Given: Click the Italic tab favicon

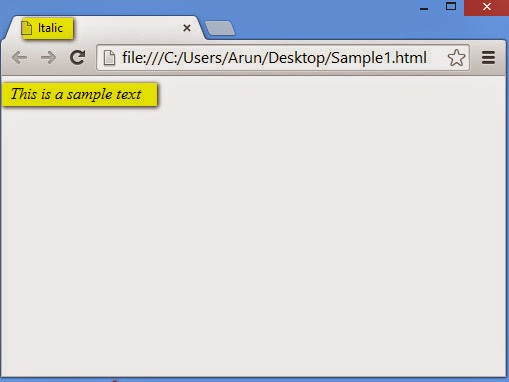Looking at the screenshot, I should (x=27, y=28).
